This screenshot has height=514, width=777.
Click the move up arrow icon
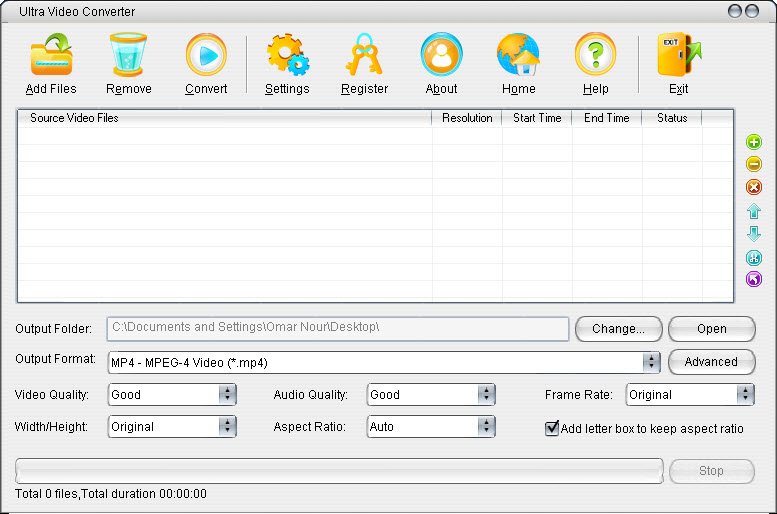pyautogui.click(x=754, y=211)
